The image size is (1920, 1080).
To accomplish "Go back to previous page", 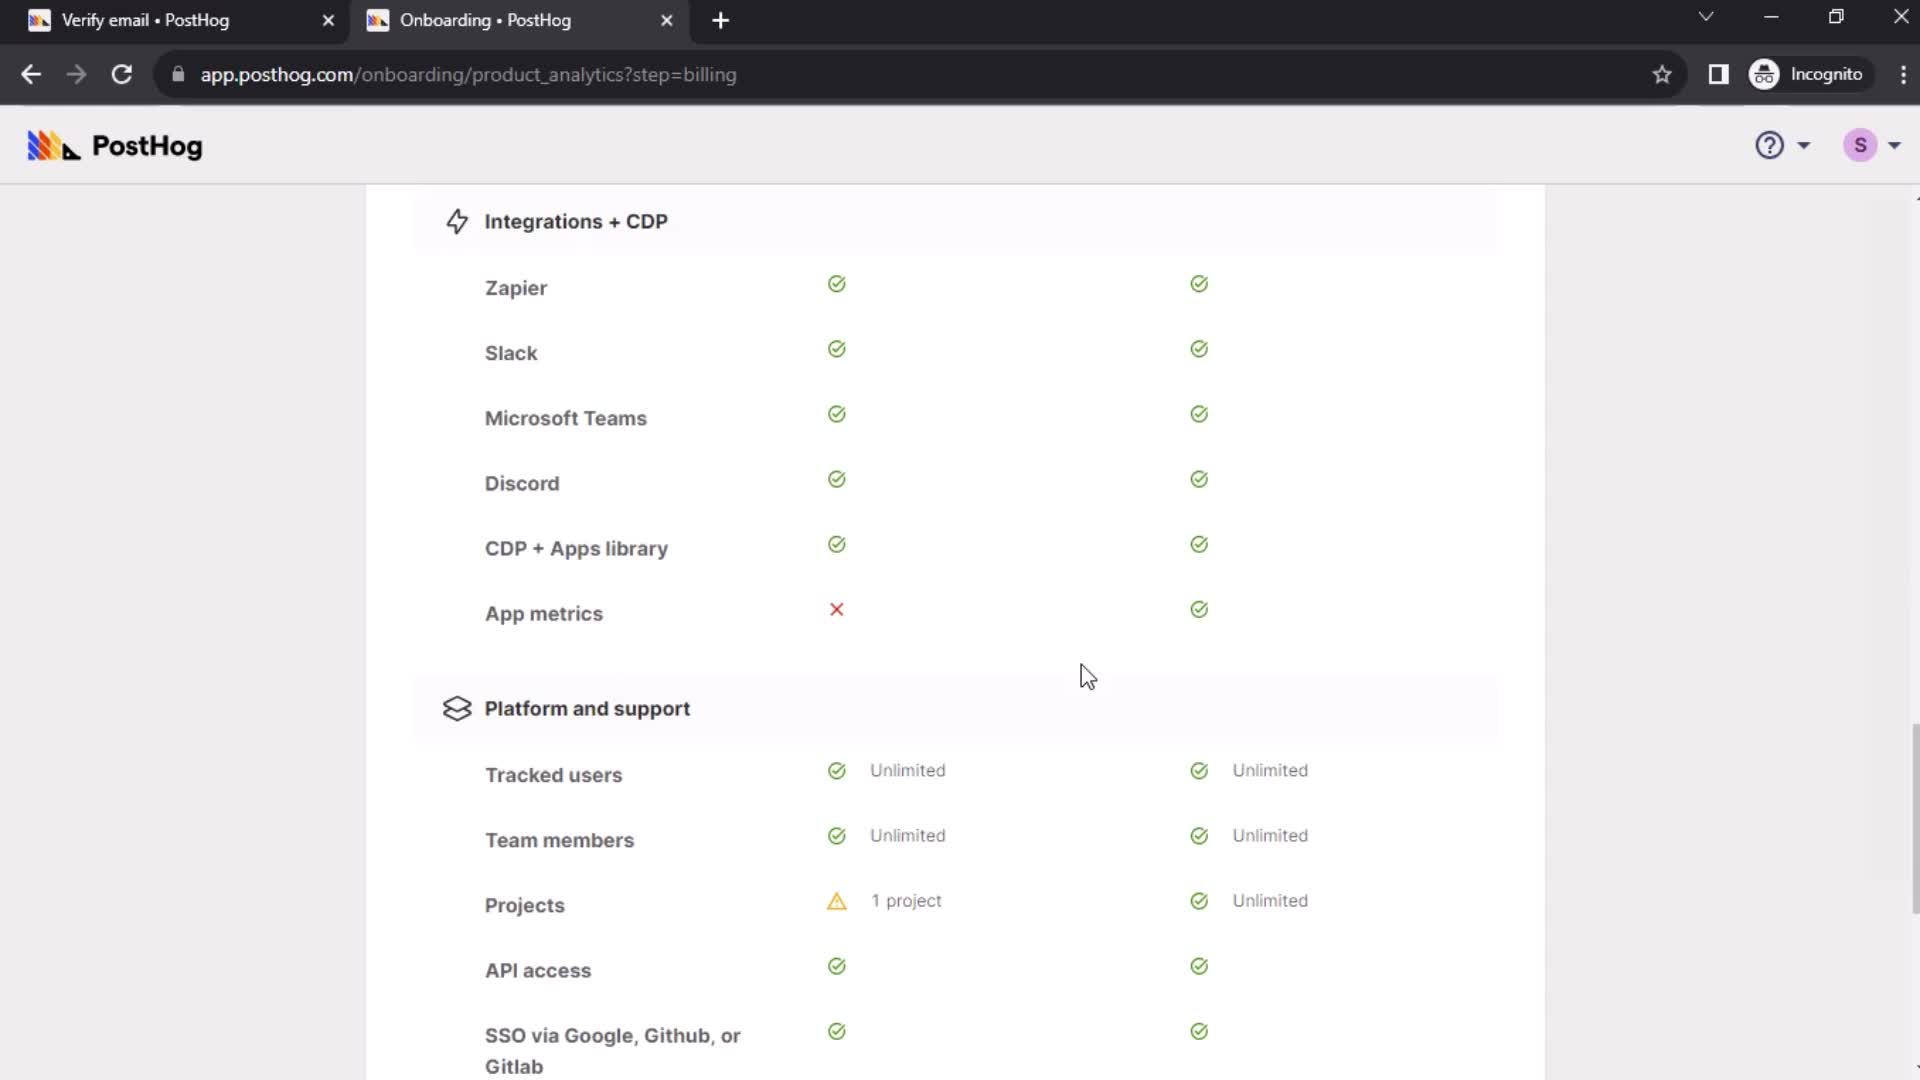I will (31, 74).
